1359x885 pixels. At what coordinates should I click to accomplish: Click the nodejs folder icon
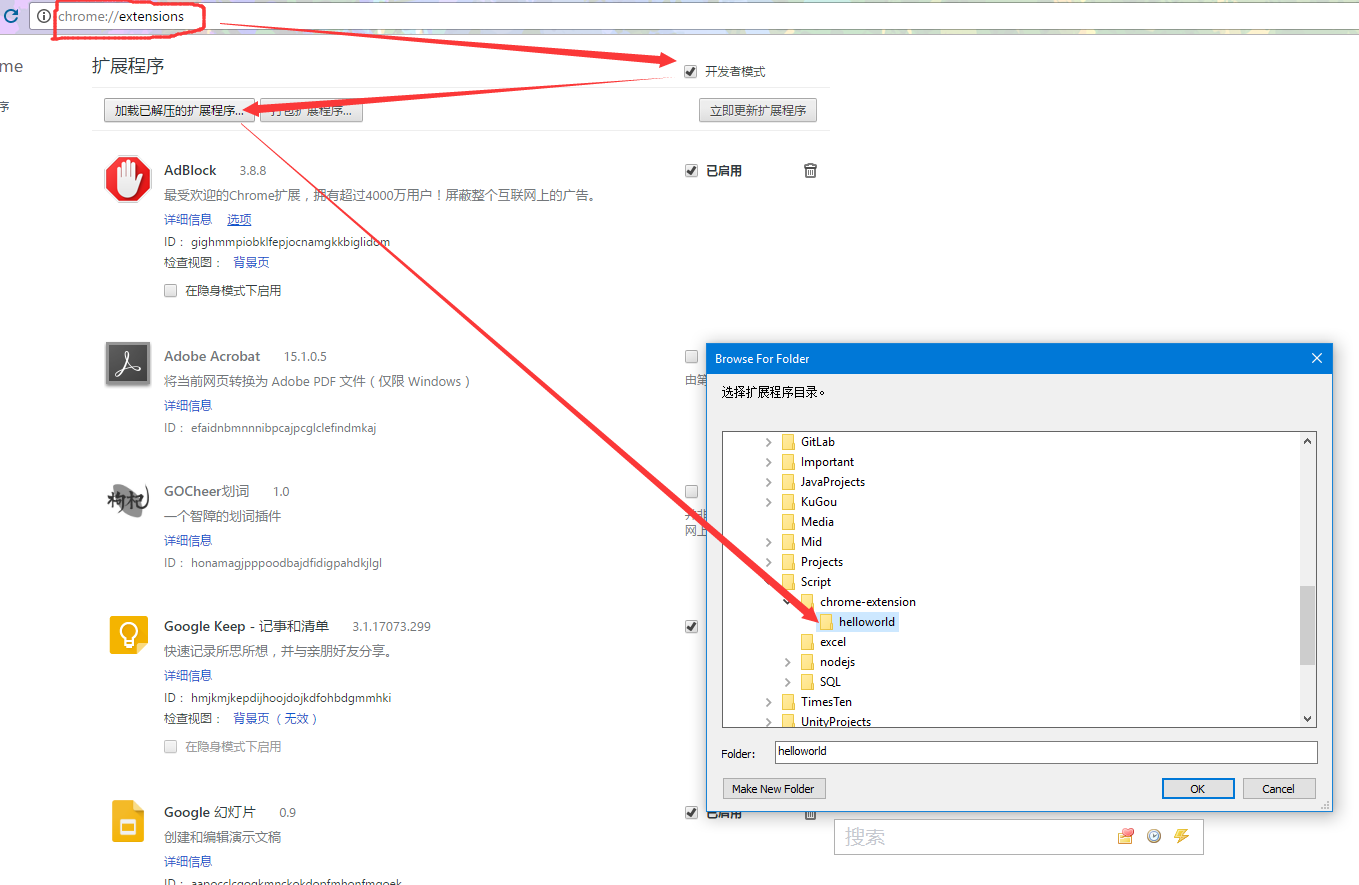click(x=807, y=662)
